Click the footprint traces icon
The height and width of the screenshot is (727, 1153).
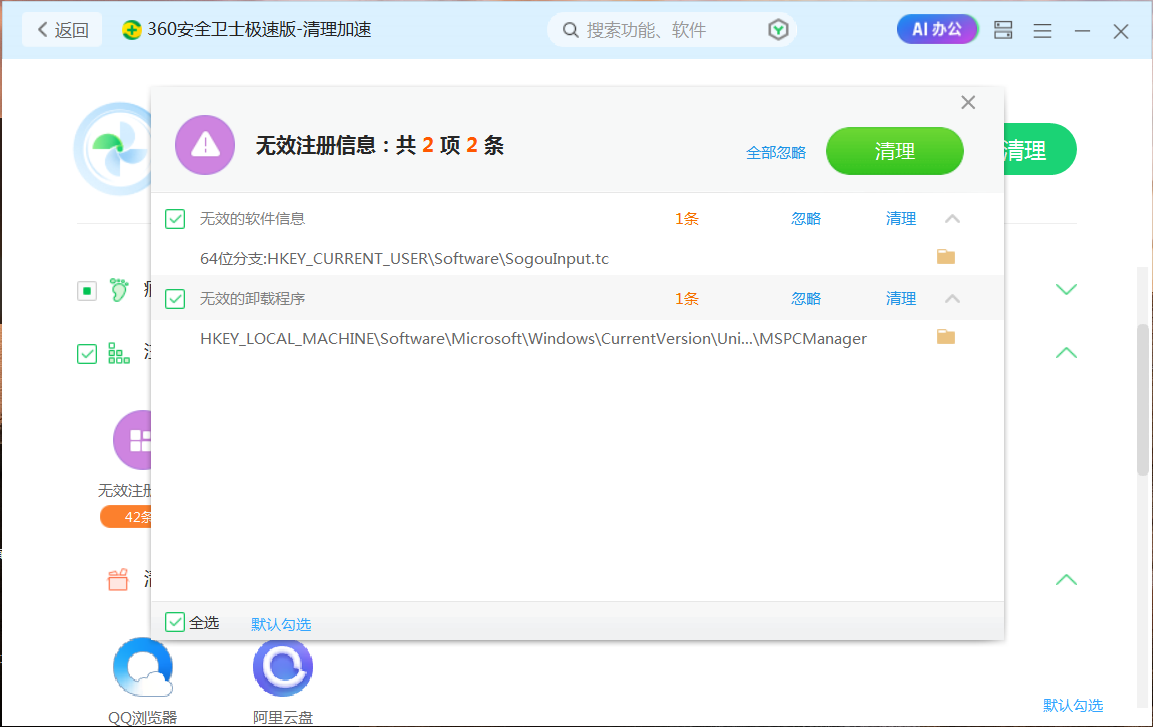pyautogui.click(x=118, y=290)
